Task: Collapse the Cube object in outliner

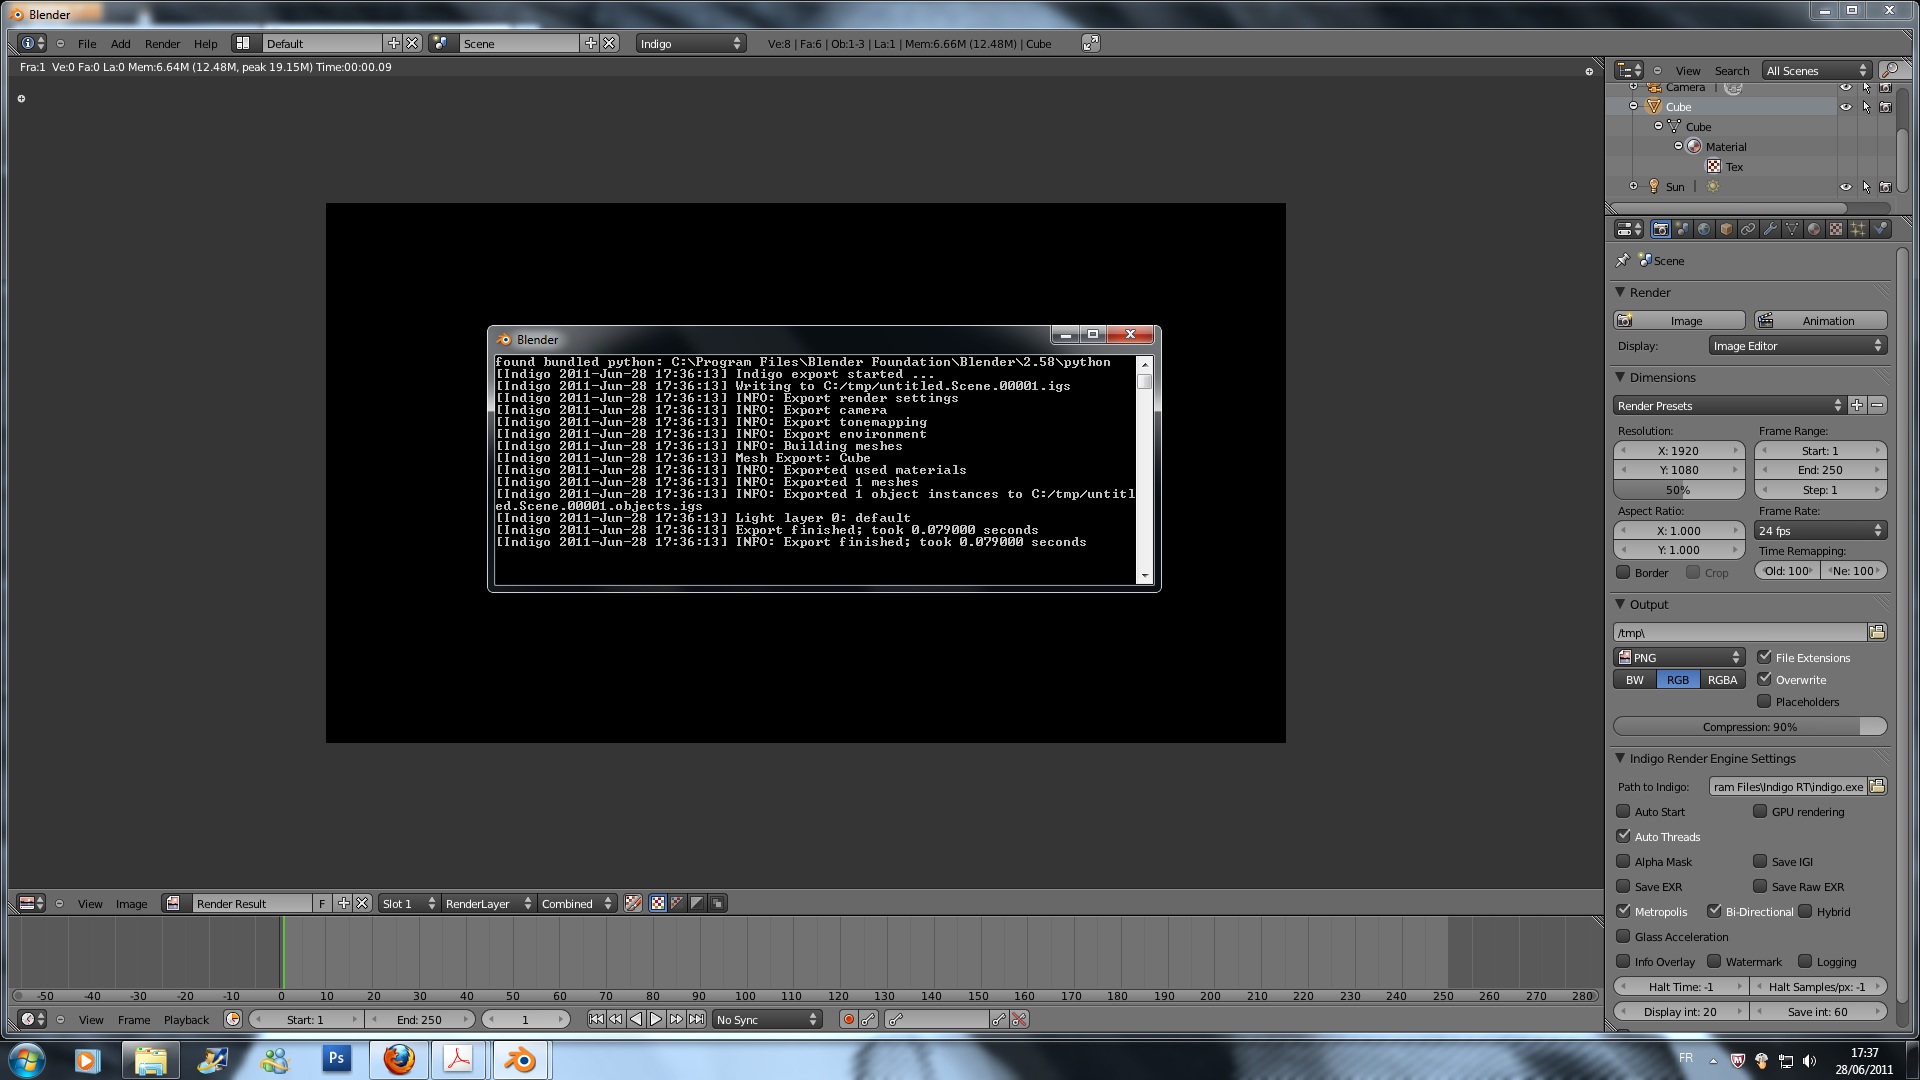Action: [x=1634, y=106]
